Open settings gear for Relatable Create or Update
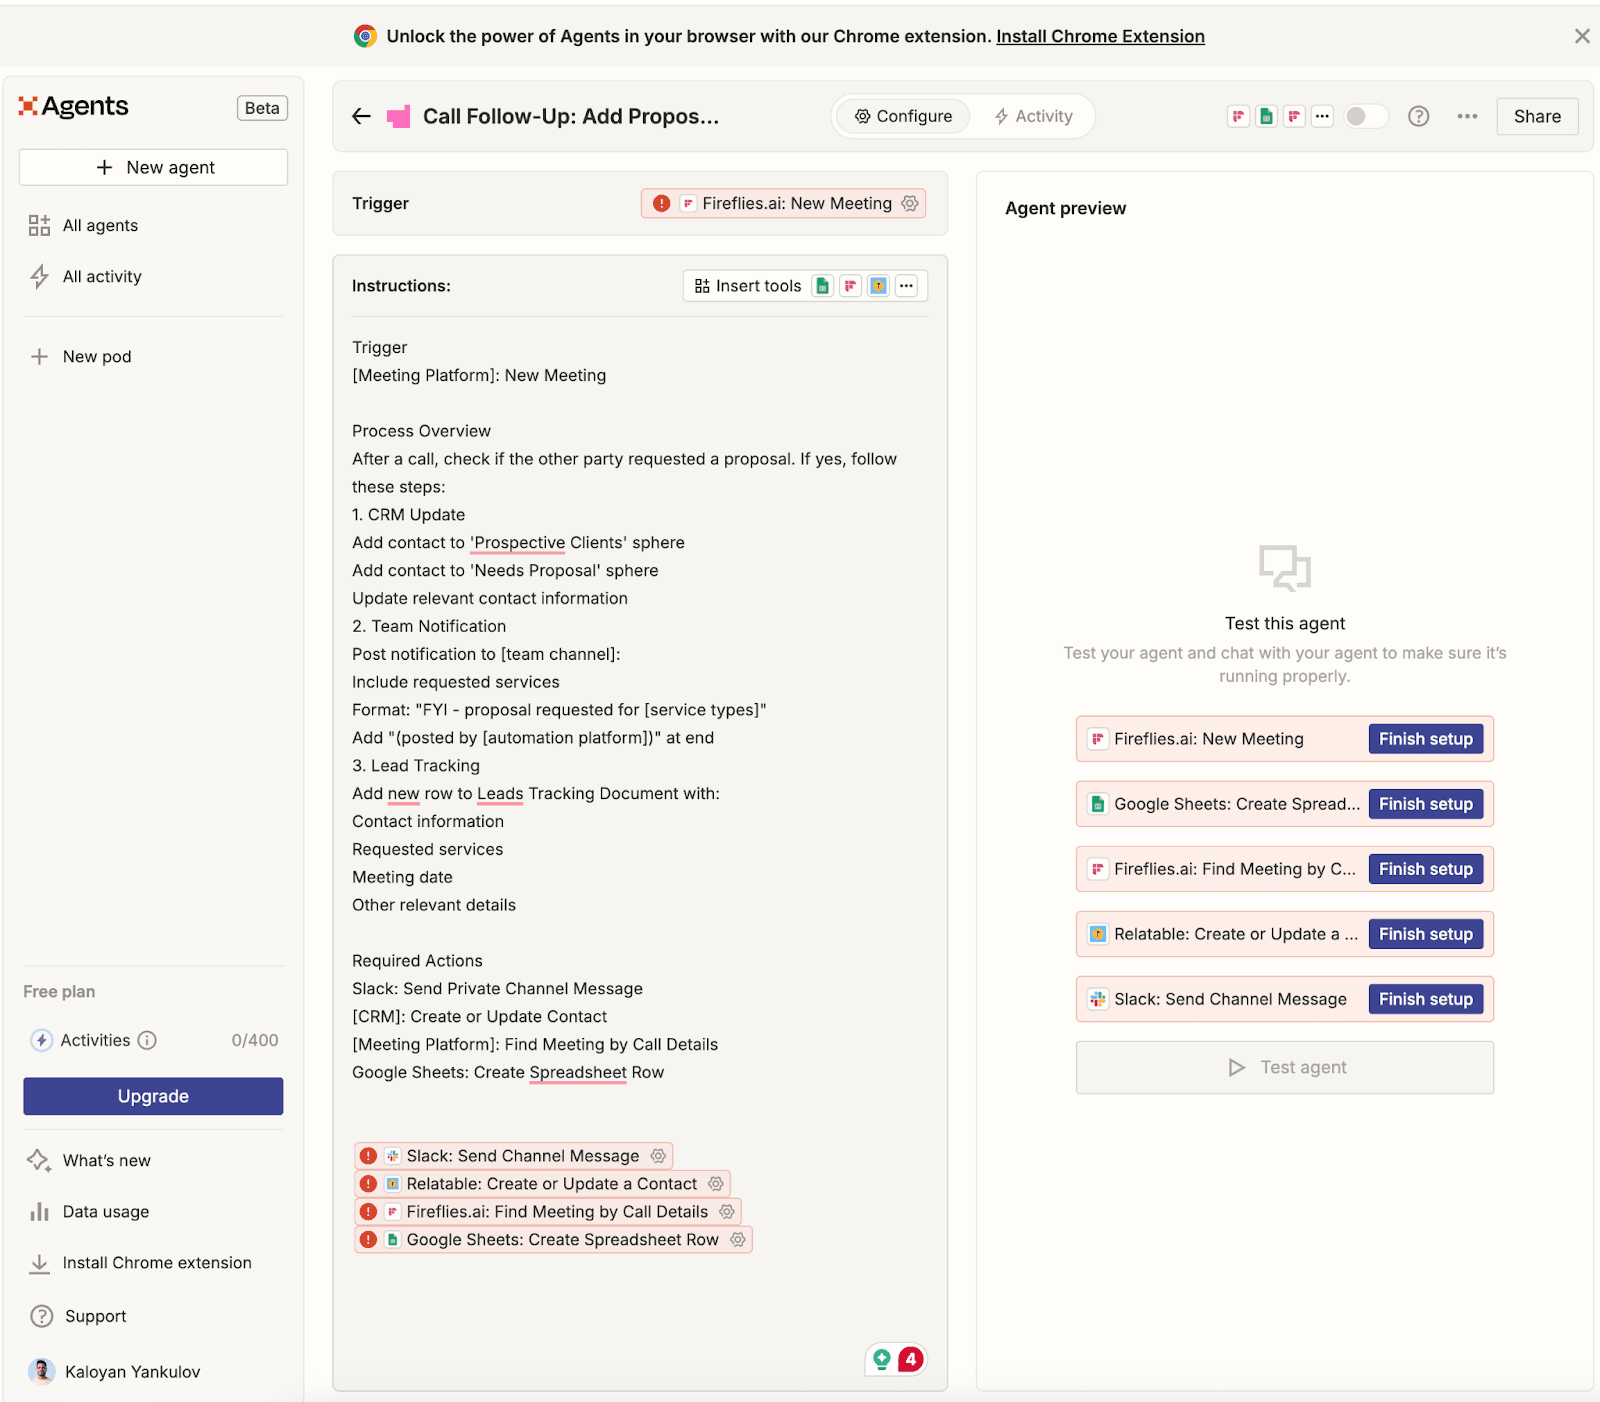Image resolution: width=1600 pixels, height=1402 pixels. tap(716, 1184)
